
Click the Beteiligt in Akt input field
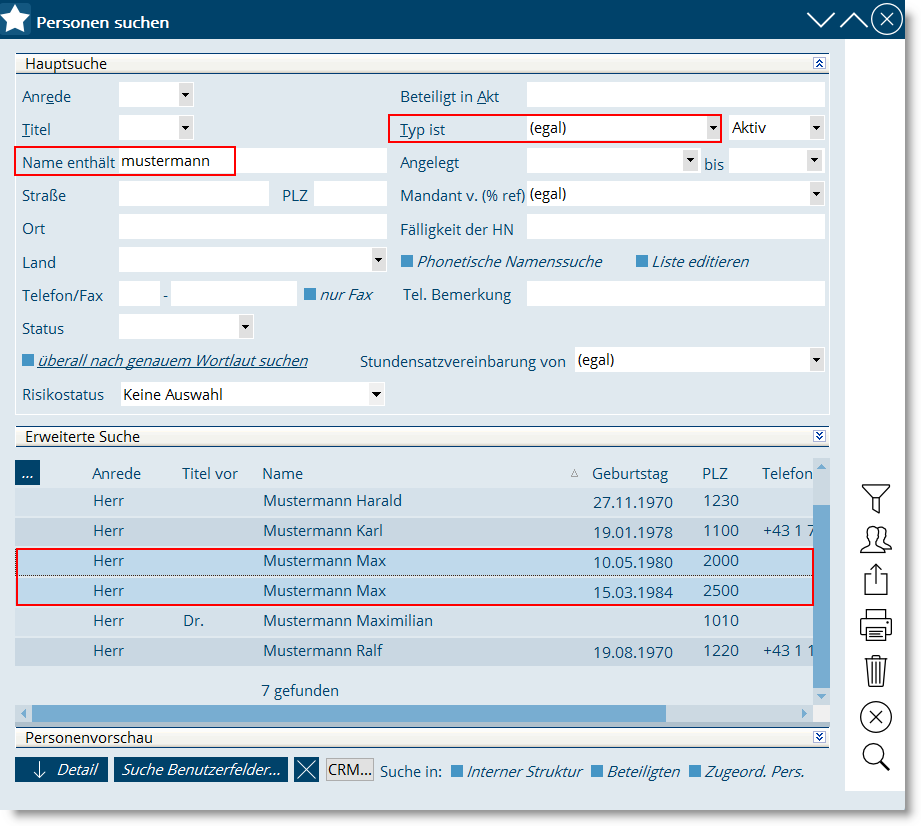click(x=675, y=95)
